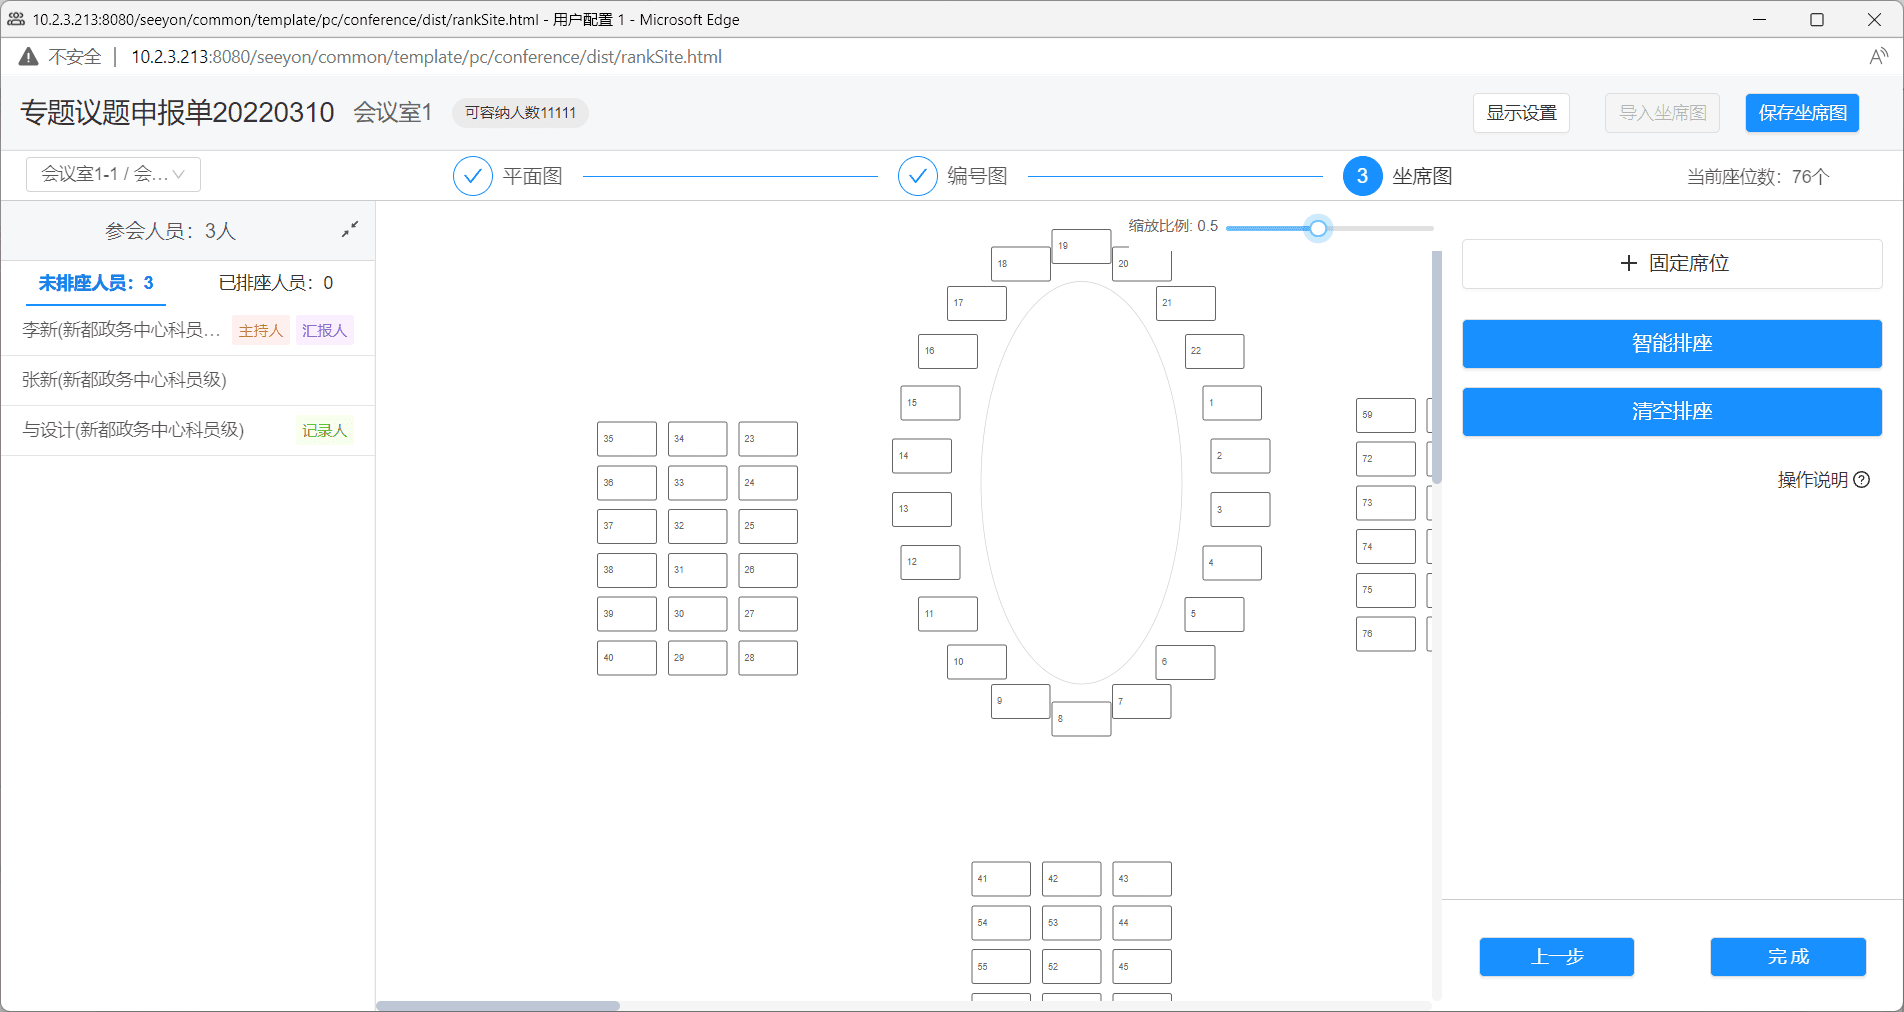Click seat 22 at the oval table
1904x1012 pixels.
[x=1214, y=351]
